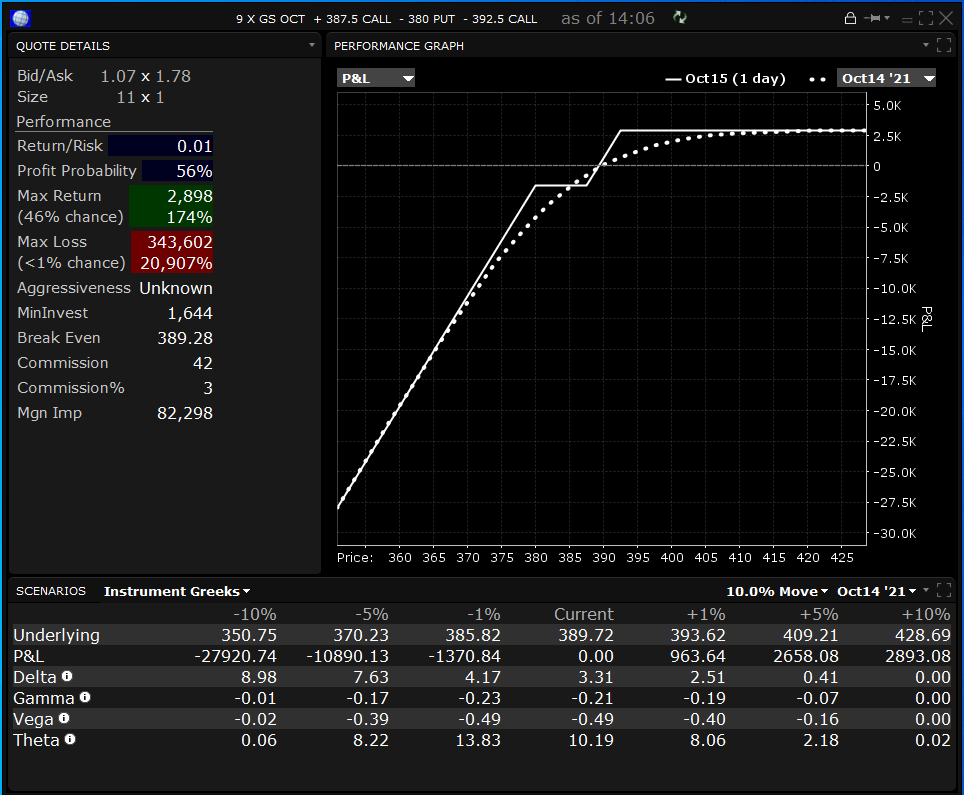Click the current Delta value 3.31
Screen dimensions: 964x795
point(596,677)
